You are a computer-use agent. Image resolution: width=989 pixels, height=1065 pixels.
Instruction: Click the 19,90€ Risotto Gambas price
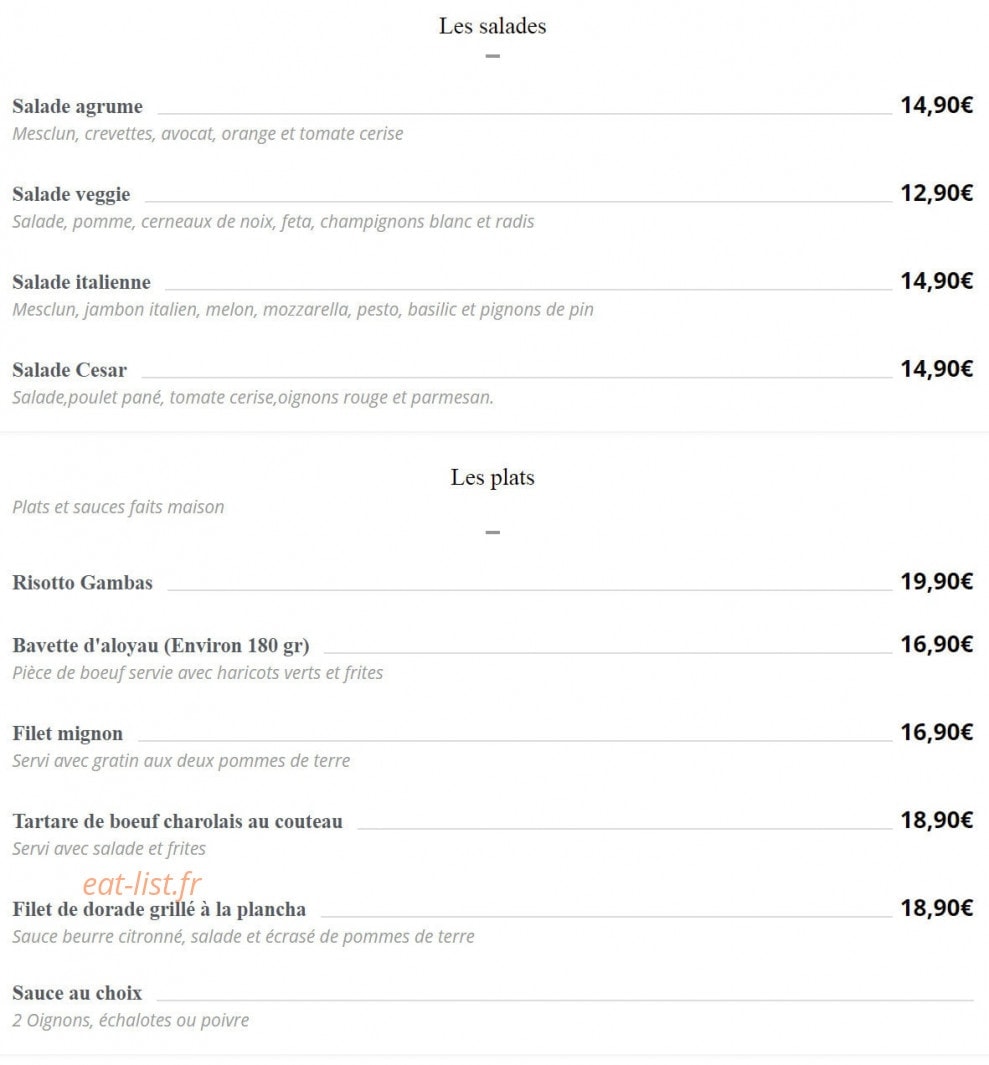(937, 581)
